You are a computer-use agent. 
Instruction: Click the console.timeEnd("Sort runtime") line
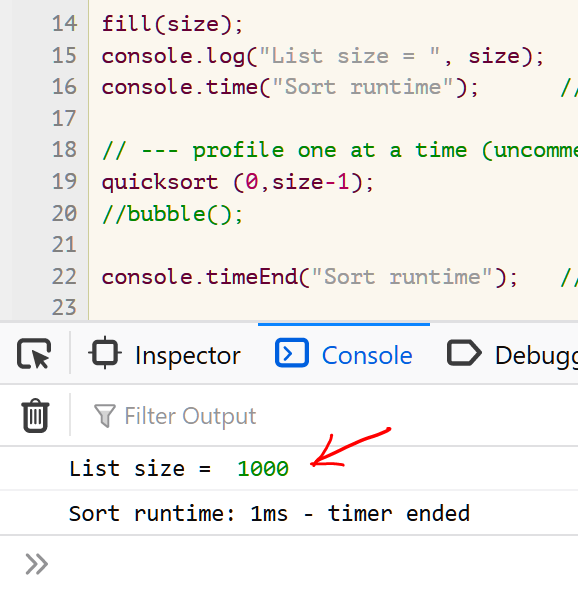(309, 277)
